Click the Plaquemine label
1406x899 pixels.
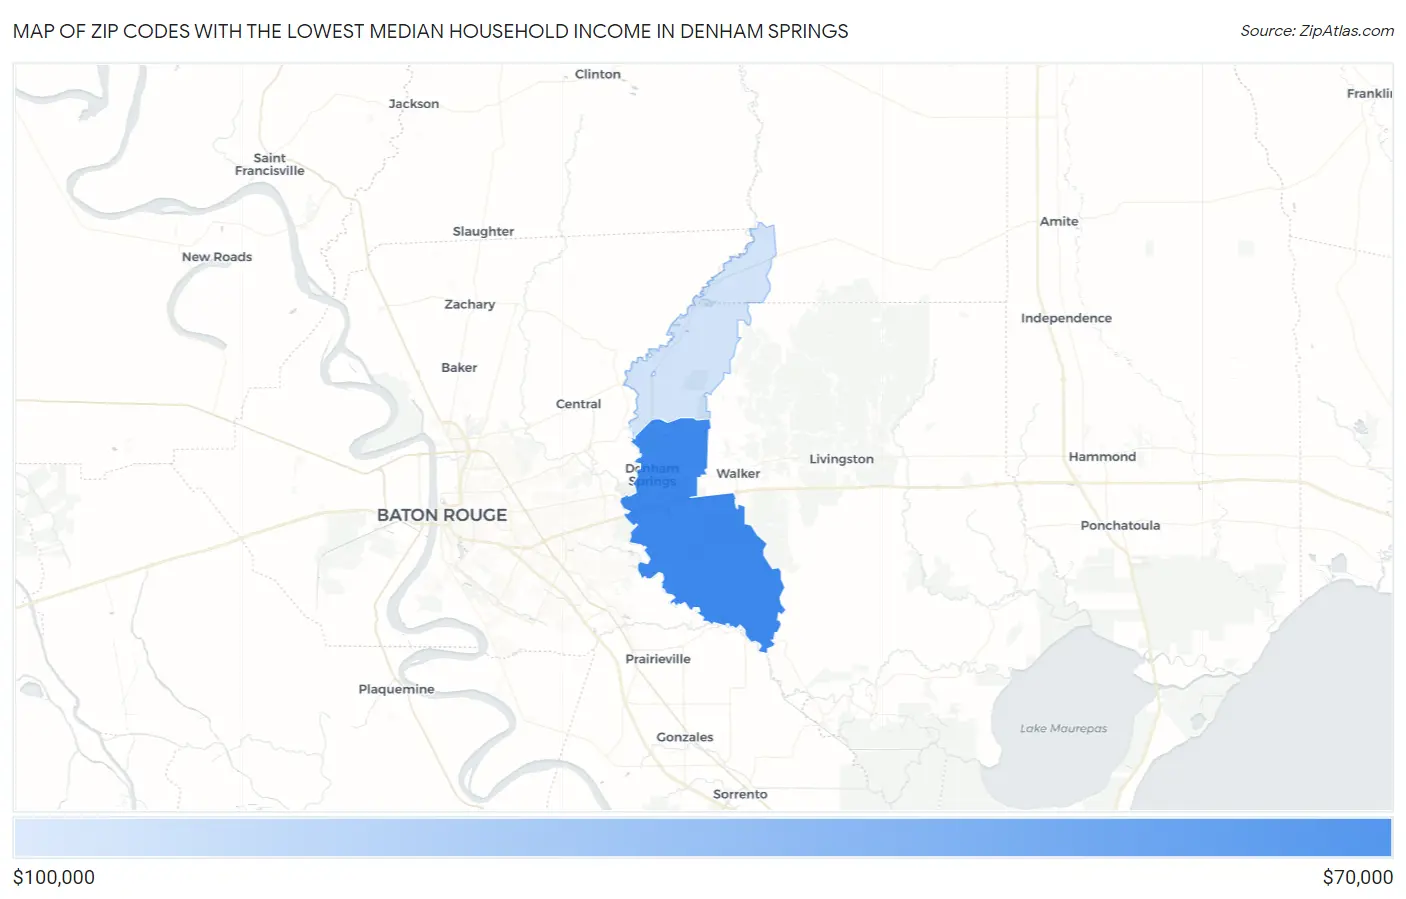(x=396, y=689)
